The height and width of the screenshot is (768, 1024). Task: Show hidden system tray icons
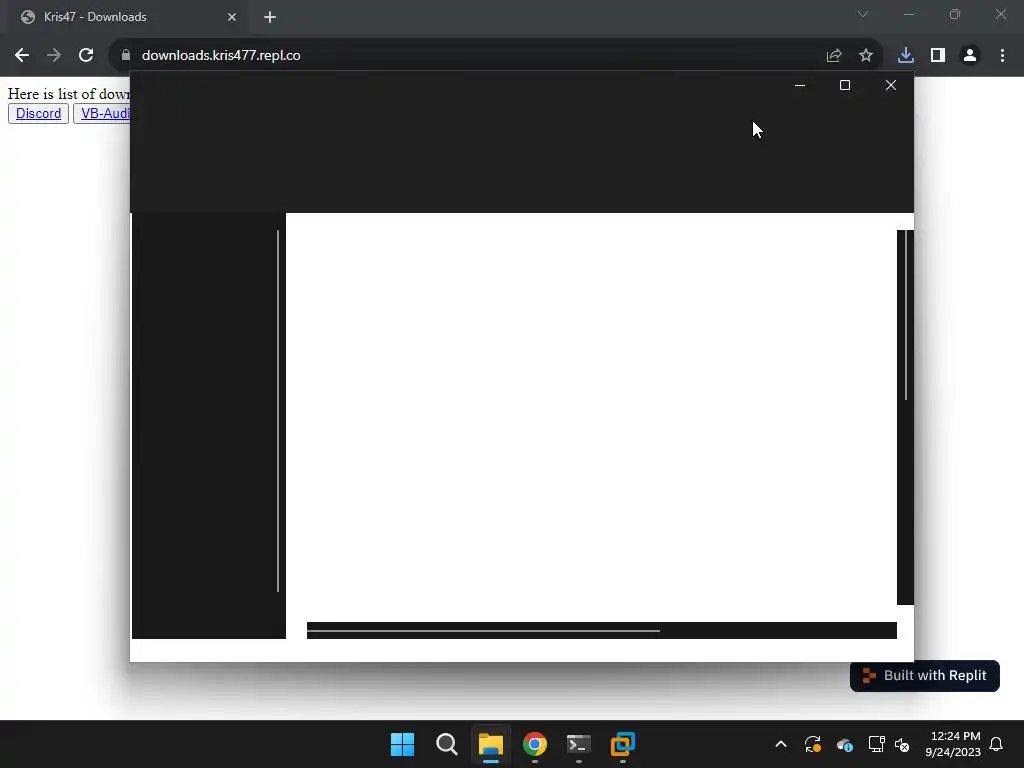(780, 744)
